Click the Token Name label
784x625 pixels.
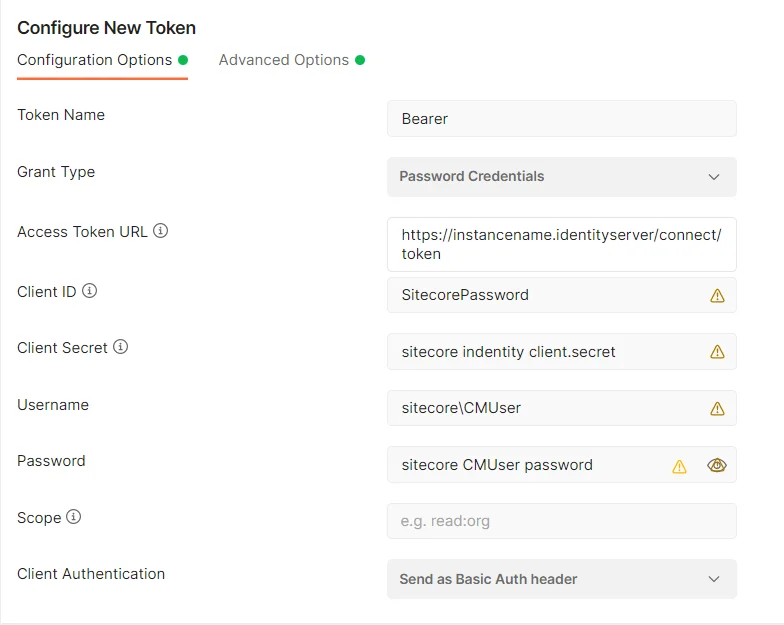61,115
